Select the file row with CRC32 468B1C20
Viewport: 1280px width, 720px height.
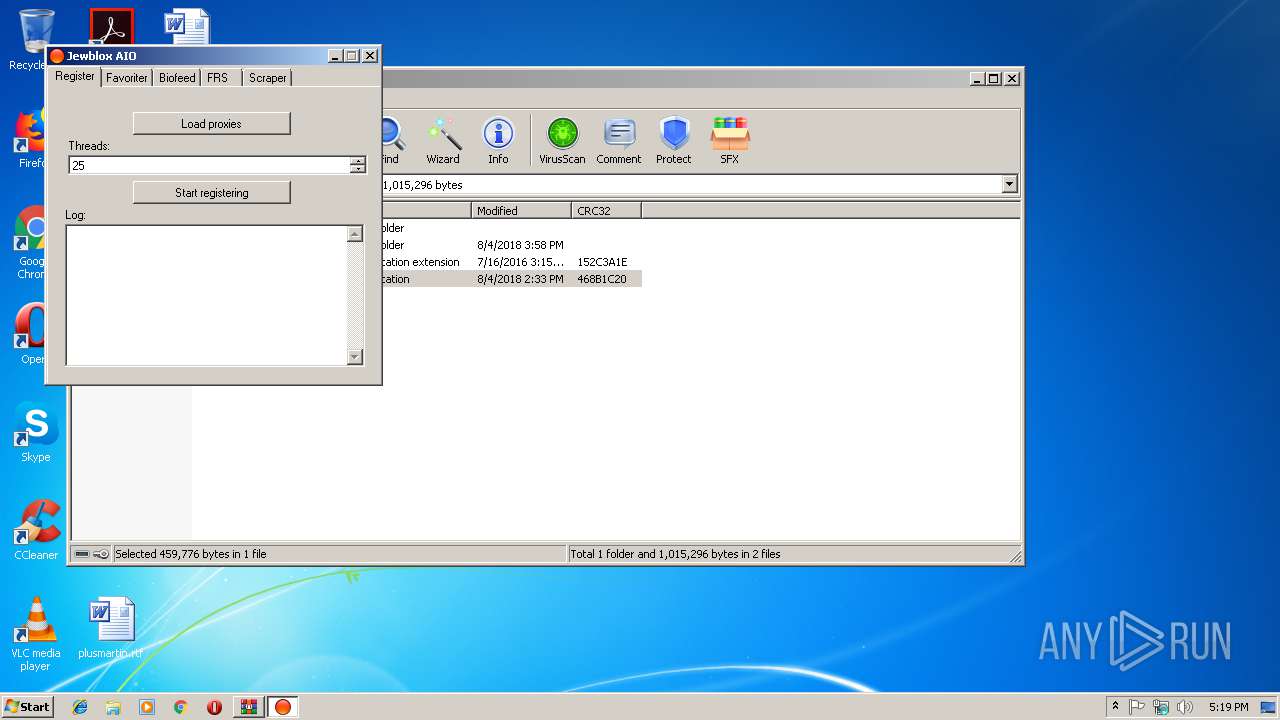(x=511, y=279)
